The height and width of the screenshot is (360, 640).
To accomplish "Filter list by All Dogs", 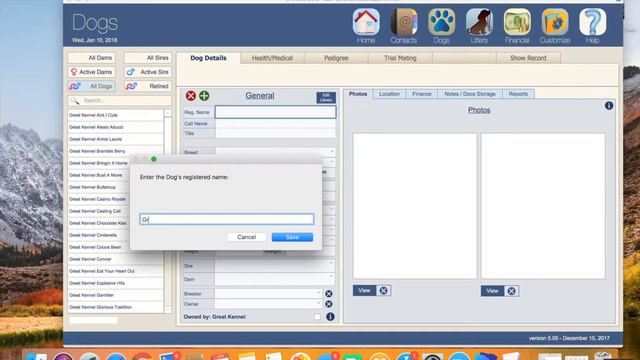I will point(91,86).
